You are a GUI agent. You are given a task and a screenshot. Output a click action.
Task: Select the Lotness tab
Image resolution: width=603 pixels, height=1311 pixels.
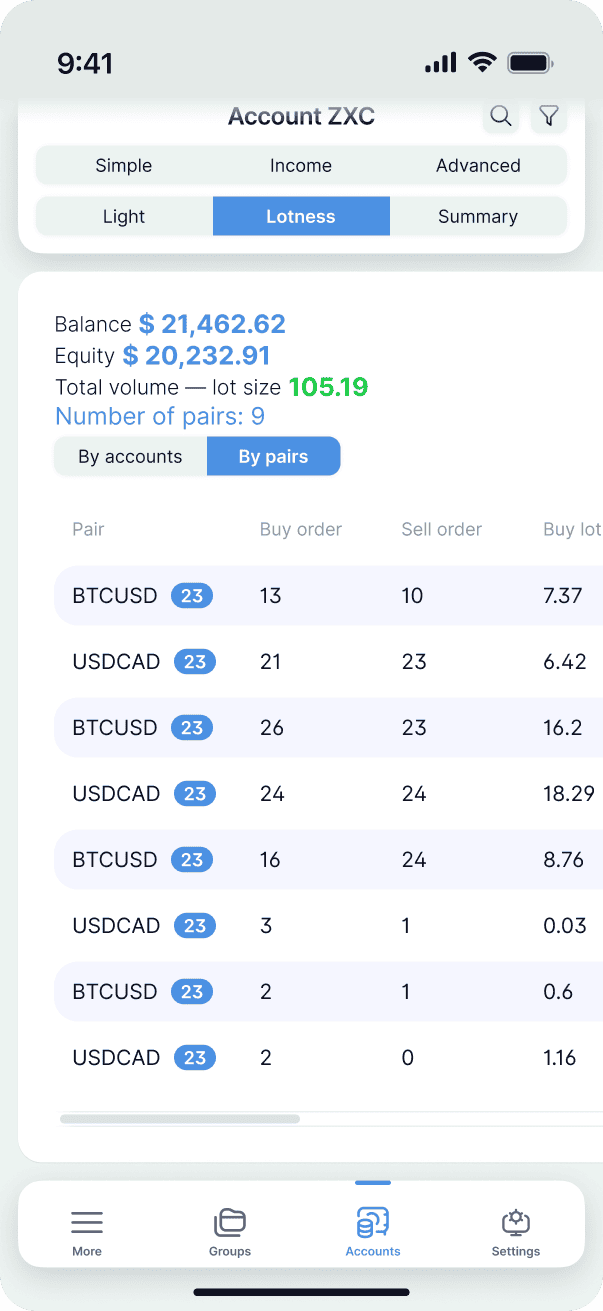coord(301,216)
